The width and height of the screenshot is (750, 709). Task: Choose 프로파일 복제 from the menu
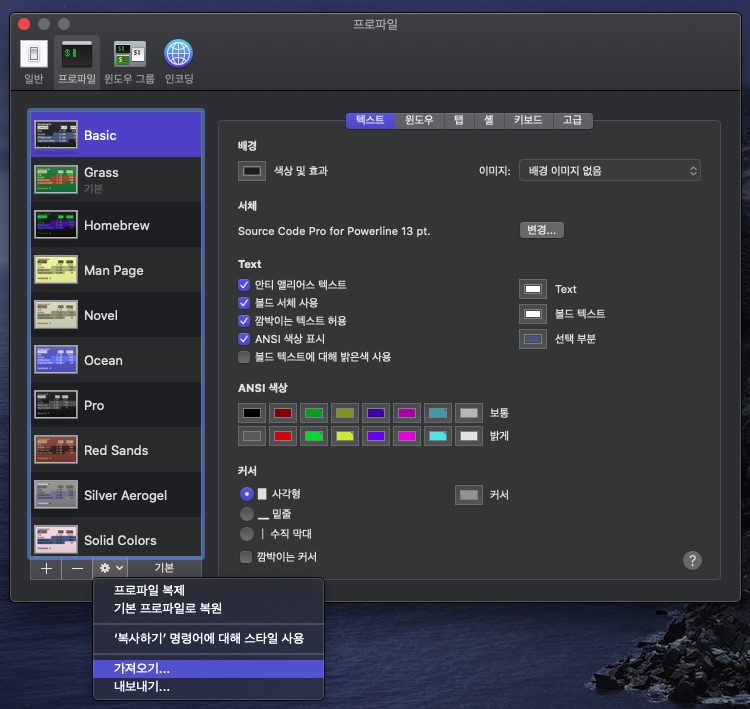point(209,590)
